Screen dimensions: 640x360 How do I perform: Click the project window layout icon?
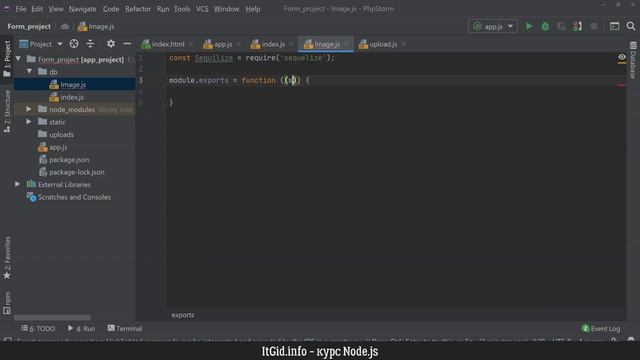[614, 27]
